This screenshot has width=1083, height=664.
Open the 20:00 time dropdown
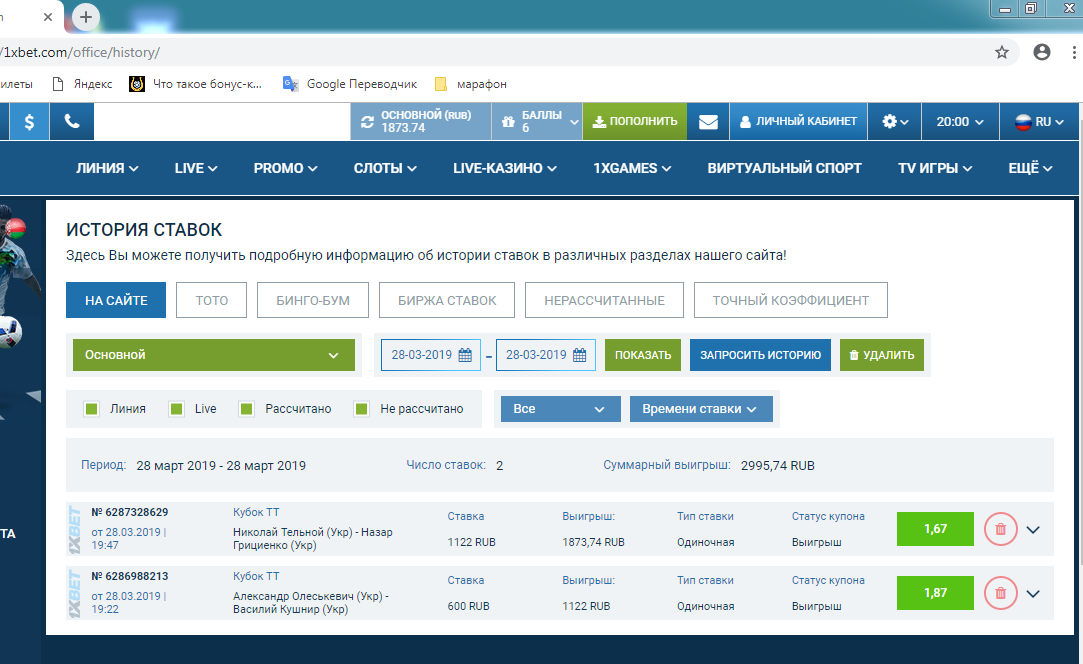[960, 122]
